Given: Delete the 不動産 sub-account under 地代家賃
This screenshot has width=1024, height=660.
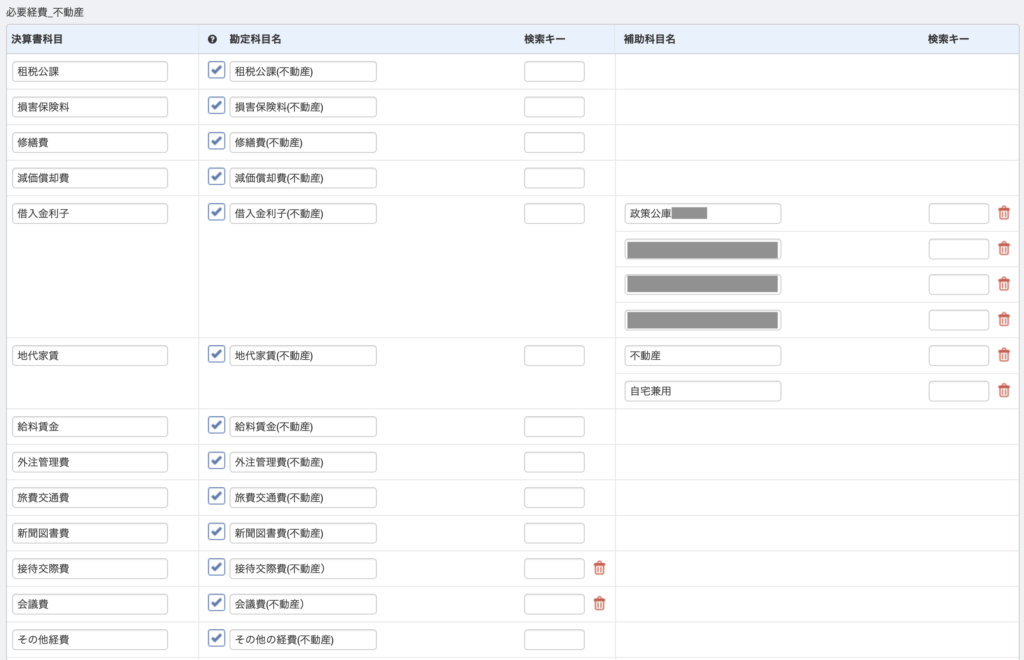Looking at the screenshot, I should click(1004, 355).
